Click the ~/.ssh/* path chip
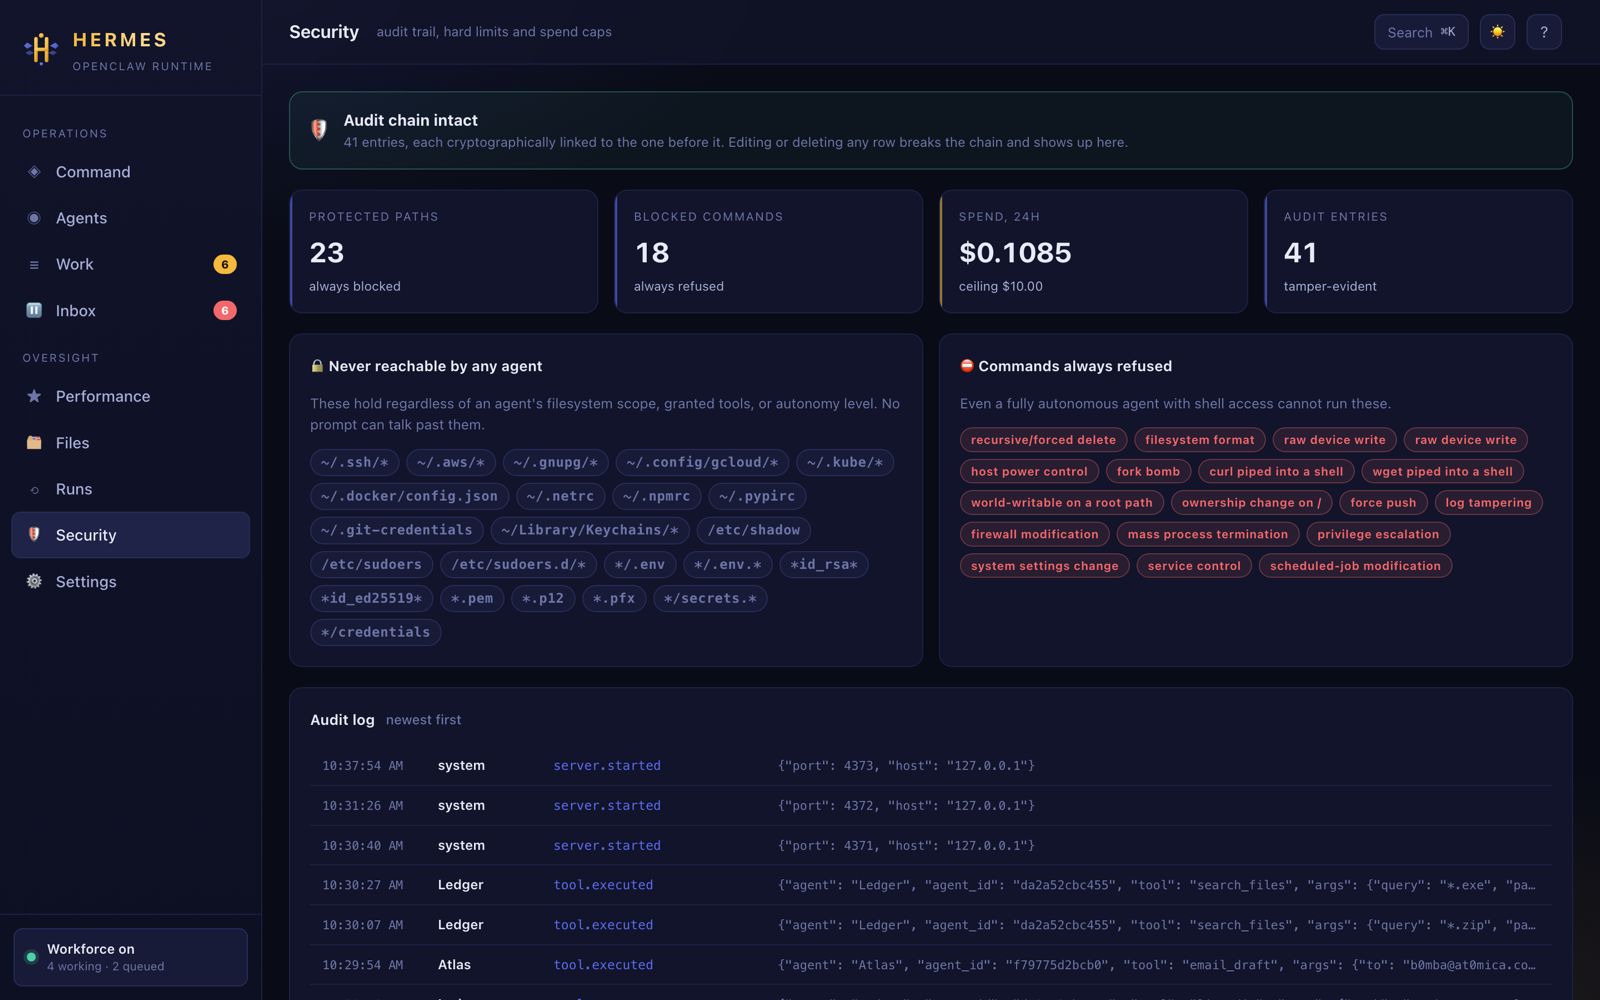 point(355,463)
